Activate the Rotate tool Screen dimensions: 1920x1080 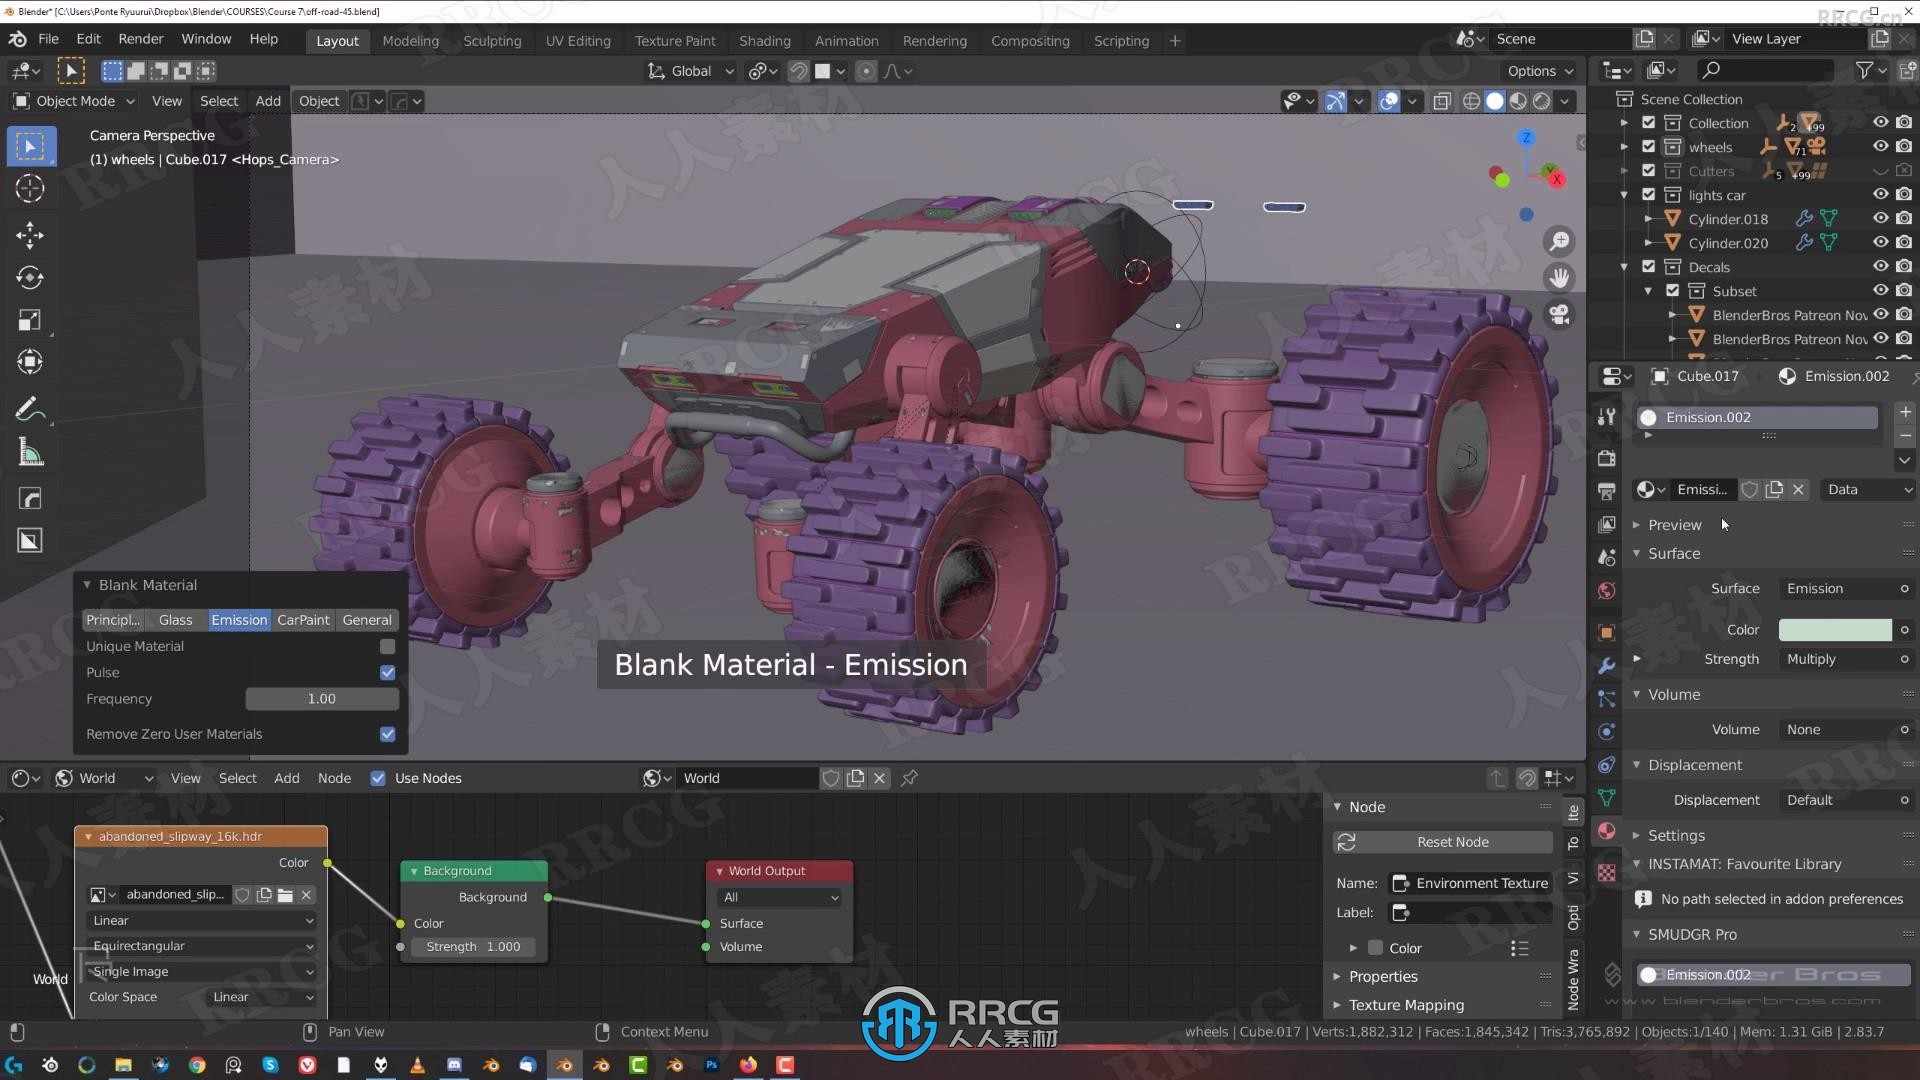(30, 277)
